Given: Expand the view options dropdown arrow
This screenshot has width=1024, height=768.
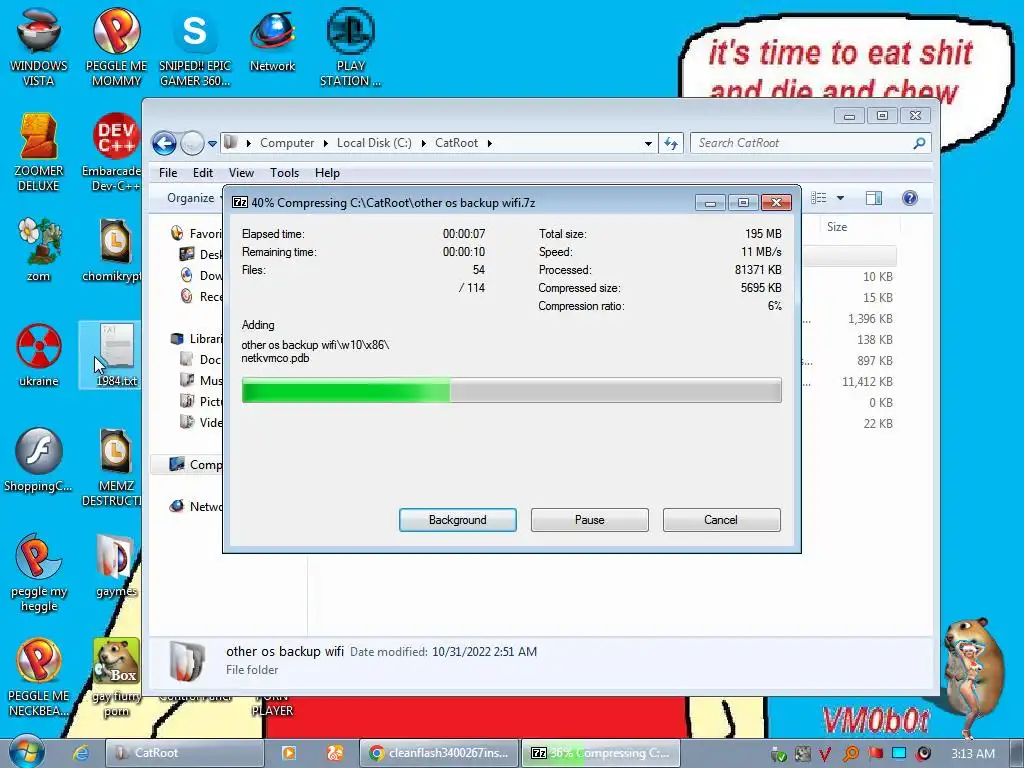Looking at the screenshot, I should pyautogui.click(x=840, y=198).
